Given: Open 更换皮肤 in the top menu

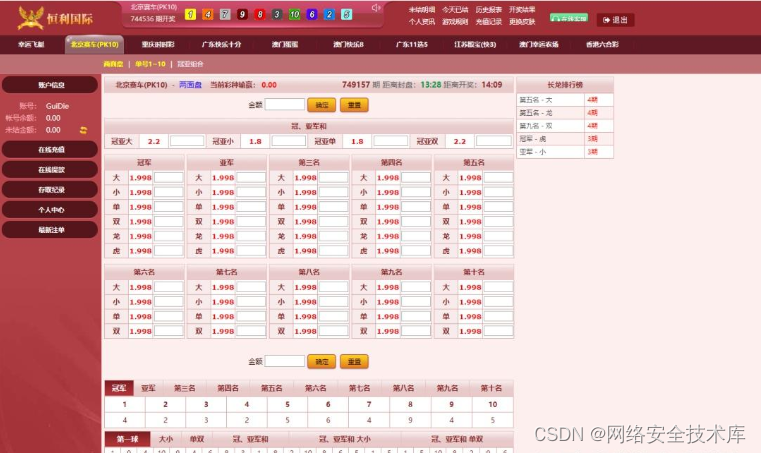Looking at the screenshot, I should click(522, 22).
